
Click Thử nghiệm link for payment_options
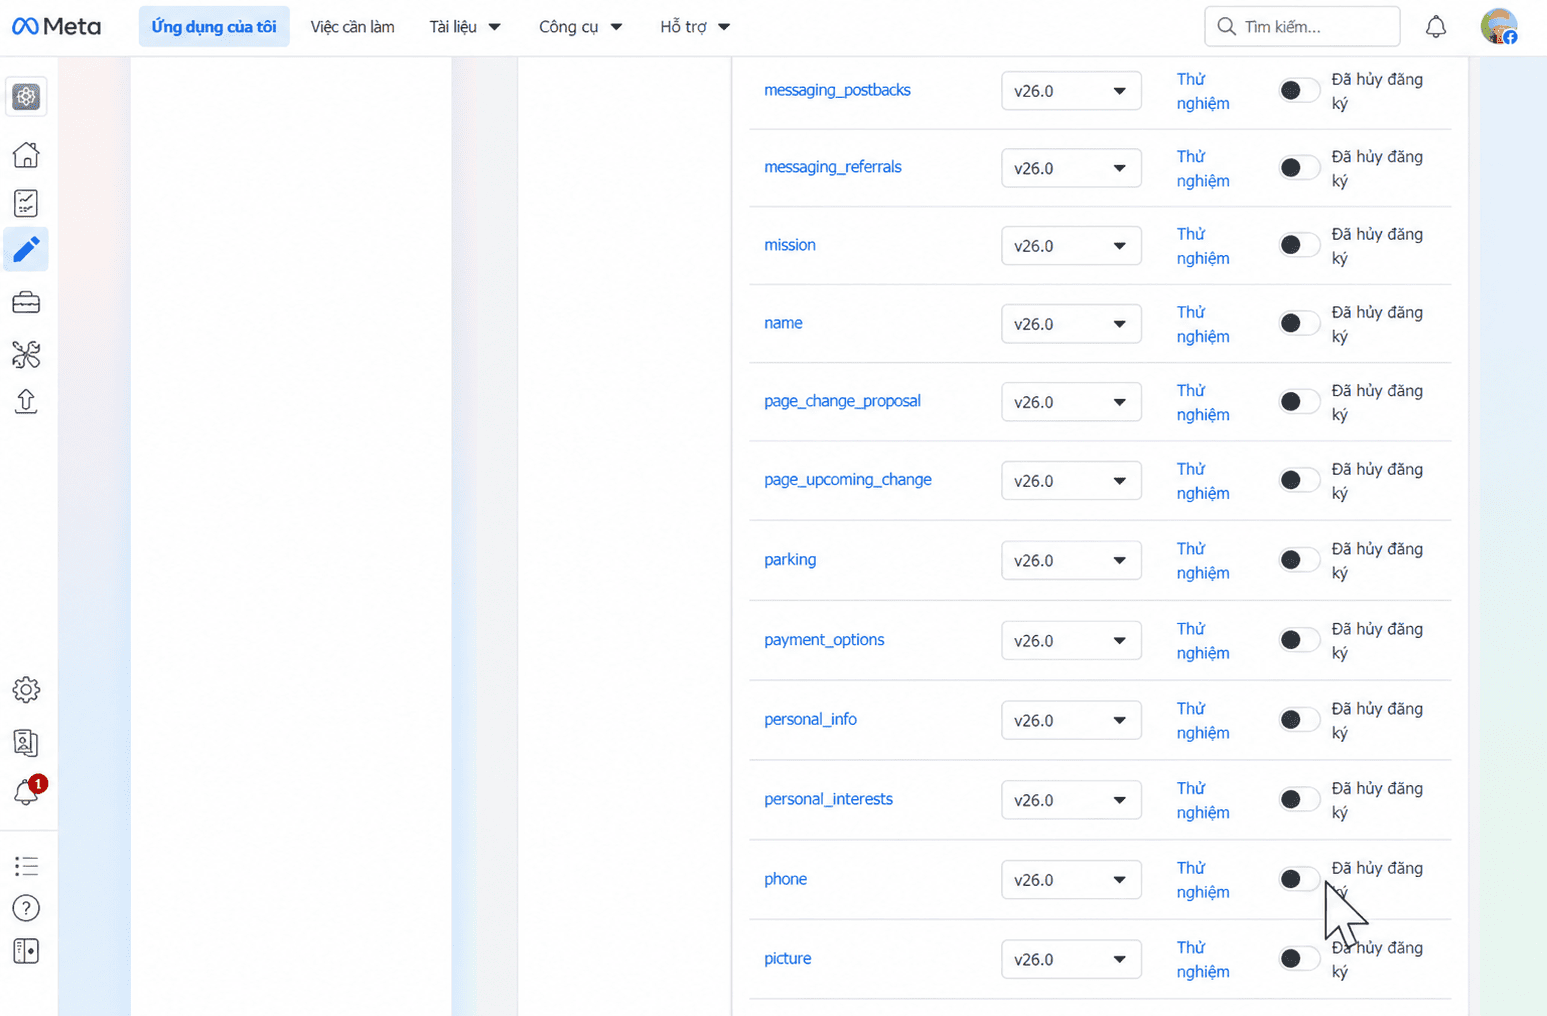point(1203,641)
